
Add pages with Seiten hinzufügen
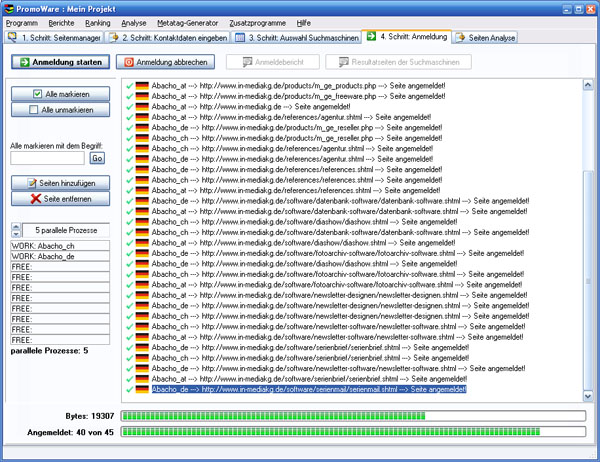pos(60,183)
